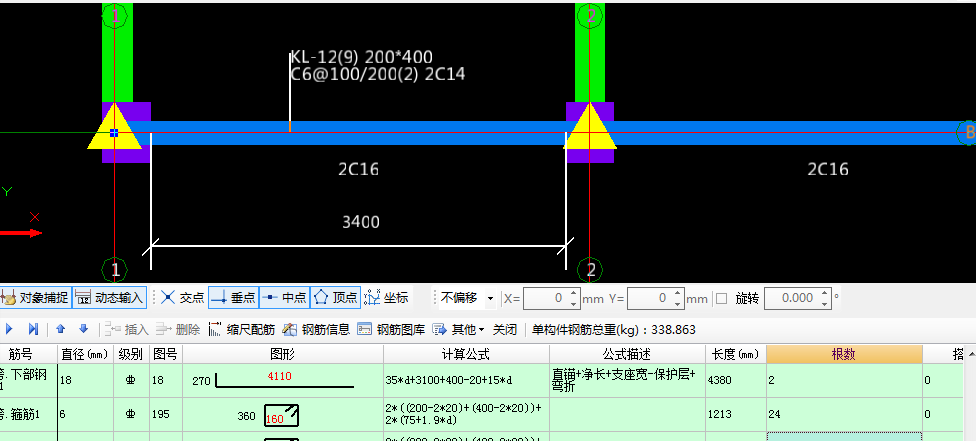This screenshot has width=976, height=441.
Task: Move row up with blue up arrow
Action: click(60, 329)
